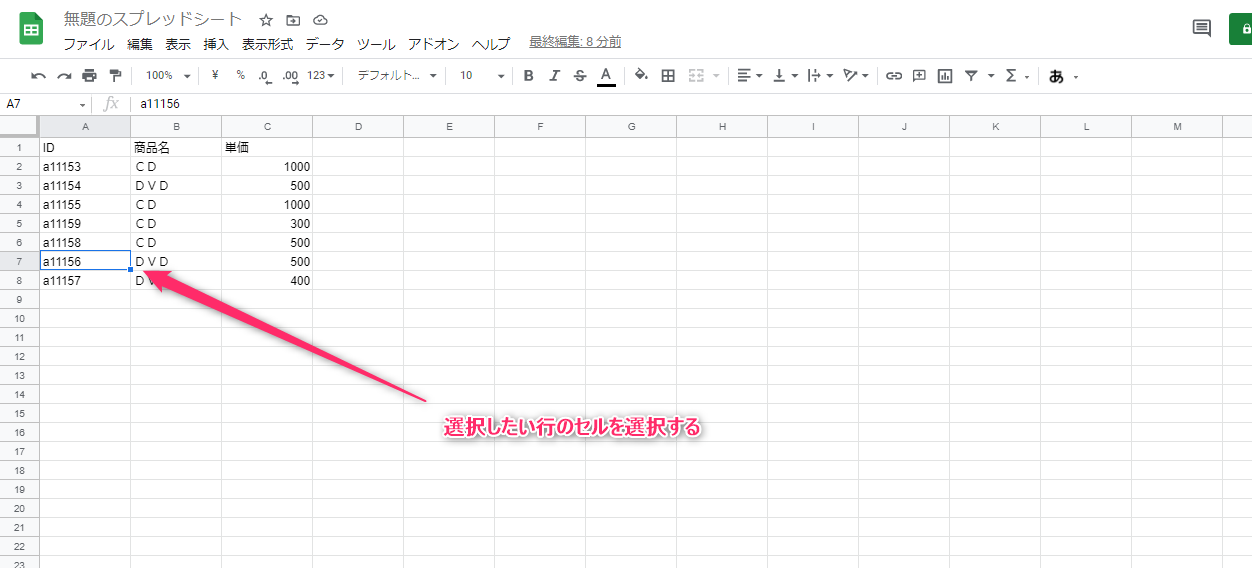Open the text wrapping dropdown
This screenshot has width=1252, height=568.
point(822,75)
